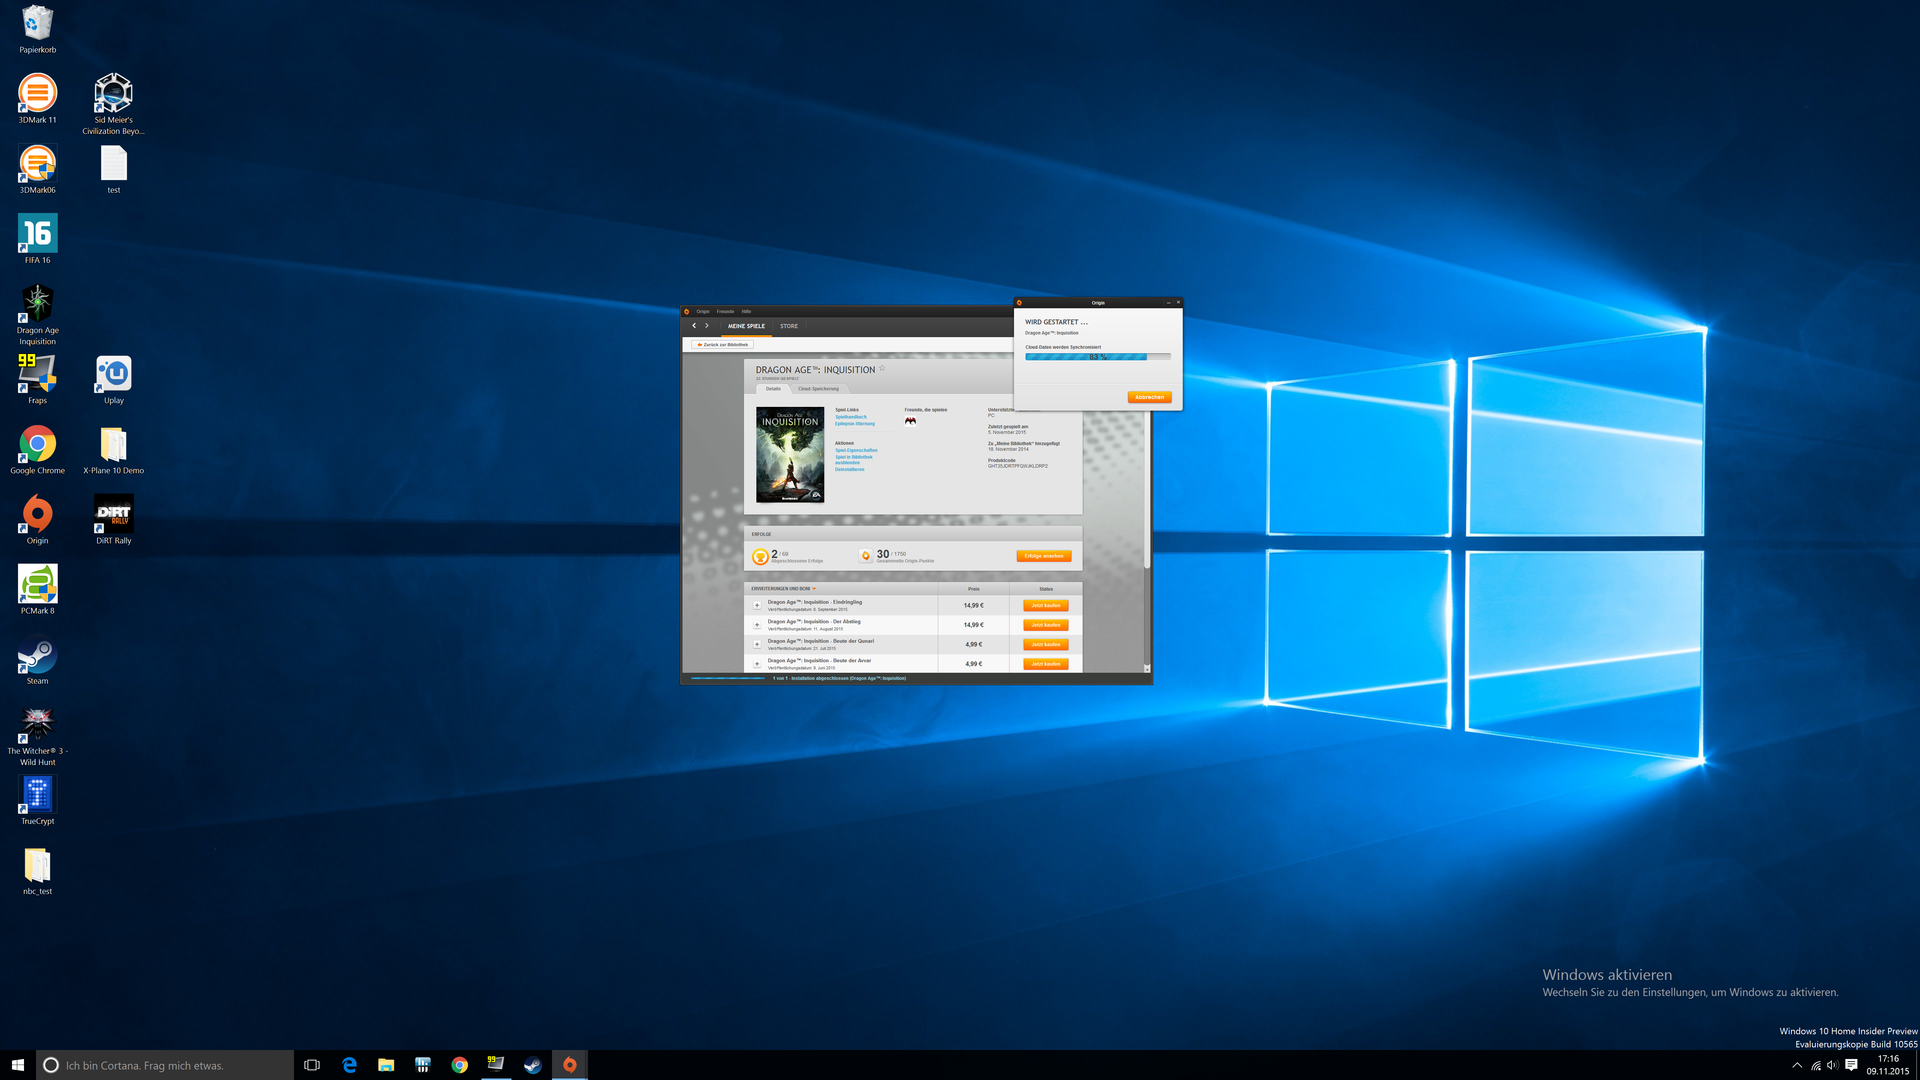Click the Origin points icon
Screen dimensions: 1920x1080
(866, 556)
